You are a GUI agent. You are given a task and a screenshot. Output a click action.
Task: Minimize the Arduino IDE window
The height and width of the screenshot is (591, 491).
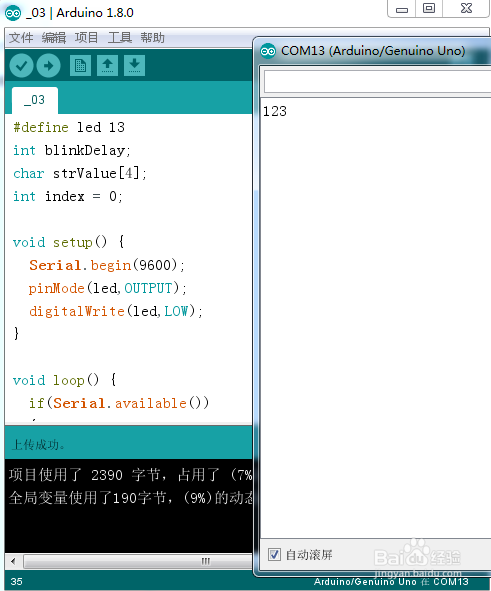pos(402,9)
